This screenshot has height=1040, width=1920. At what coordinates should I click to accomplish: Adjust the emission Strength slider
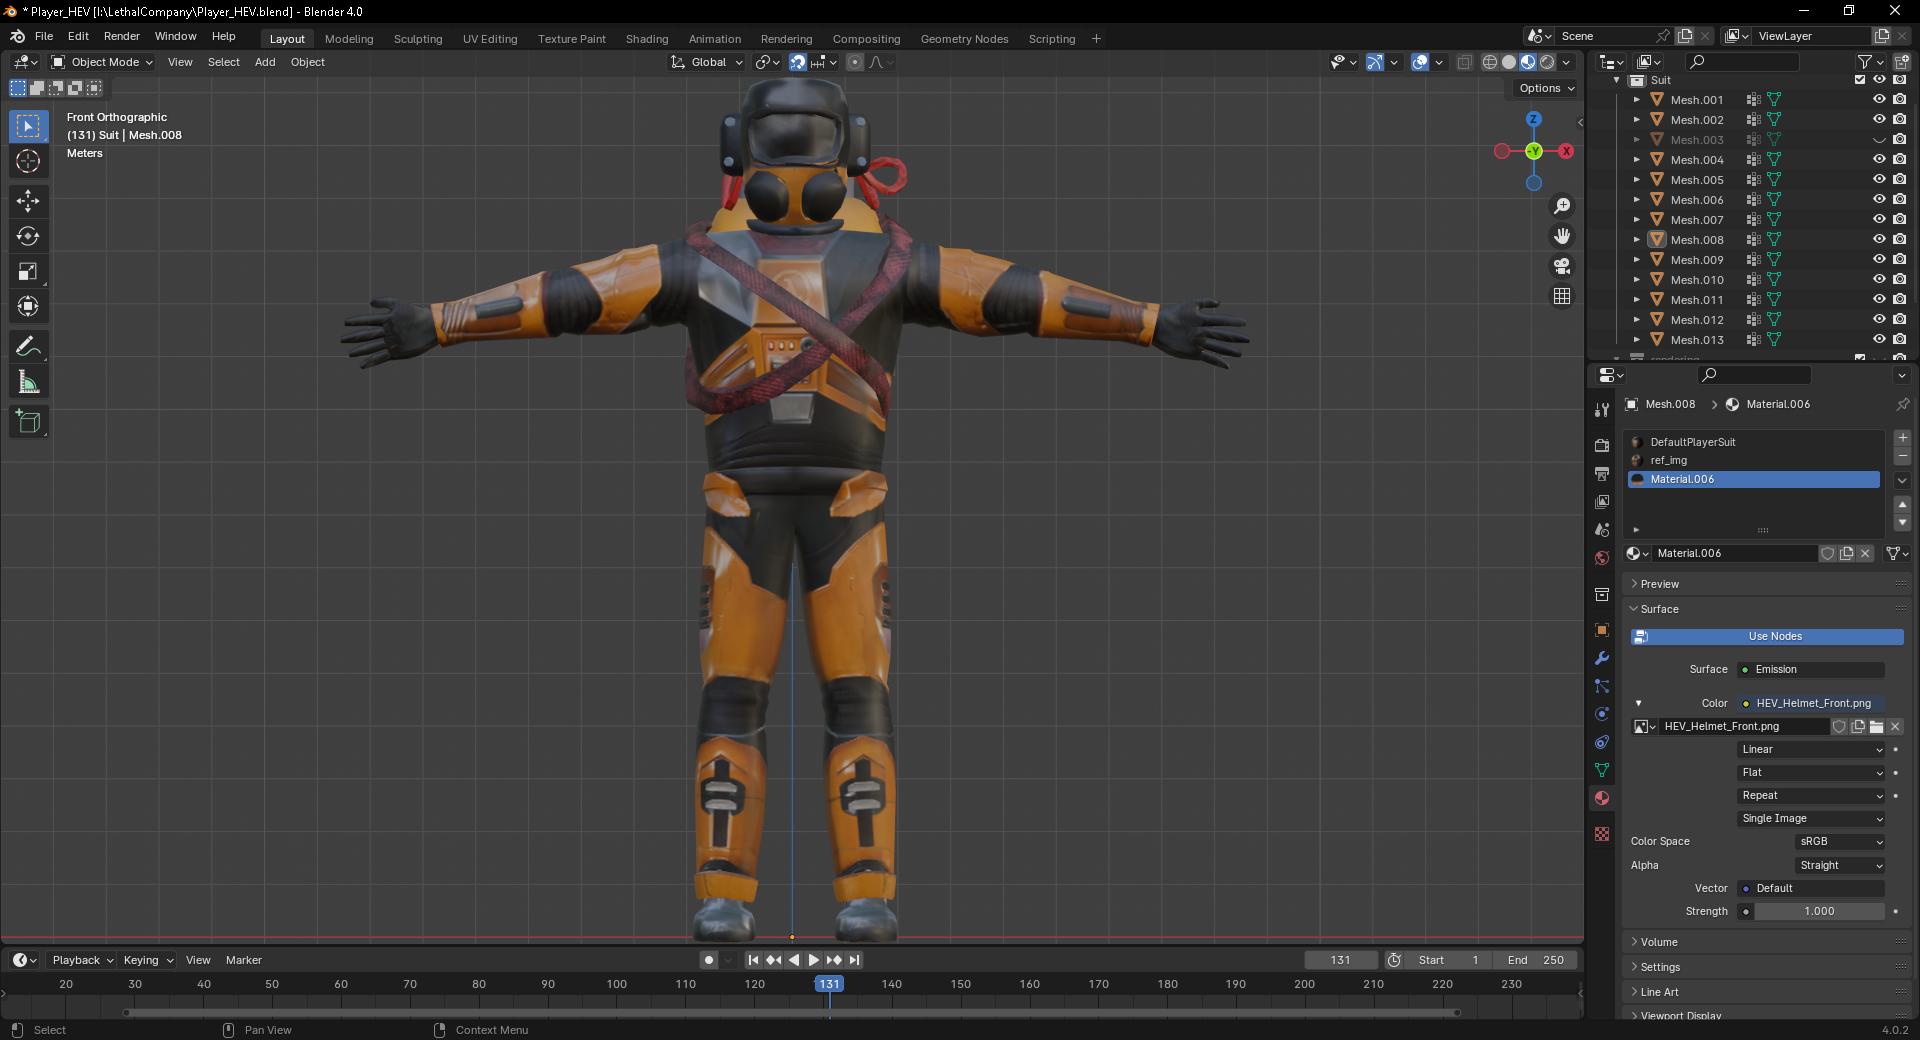1819,912
